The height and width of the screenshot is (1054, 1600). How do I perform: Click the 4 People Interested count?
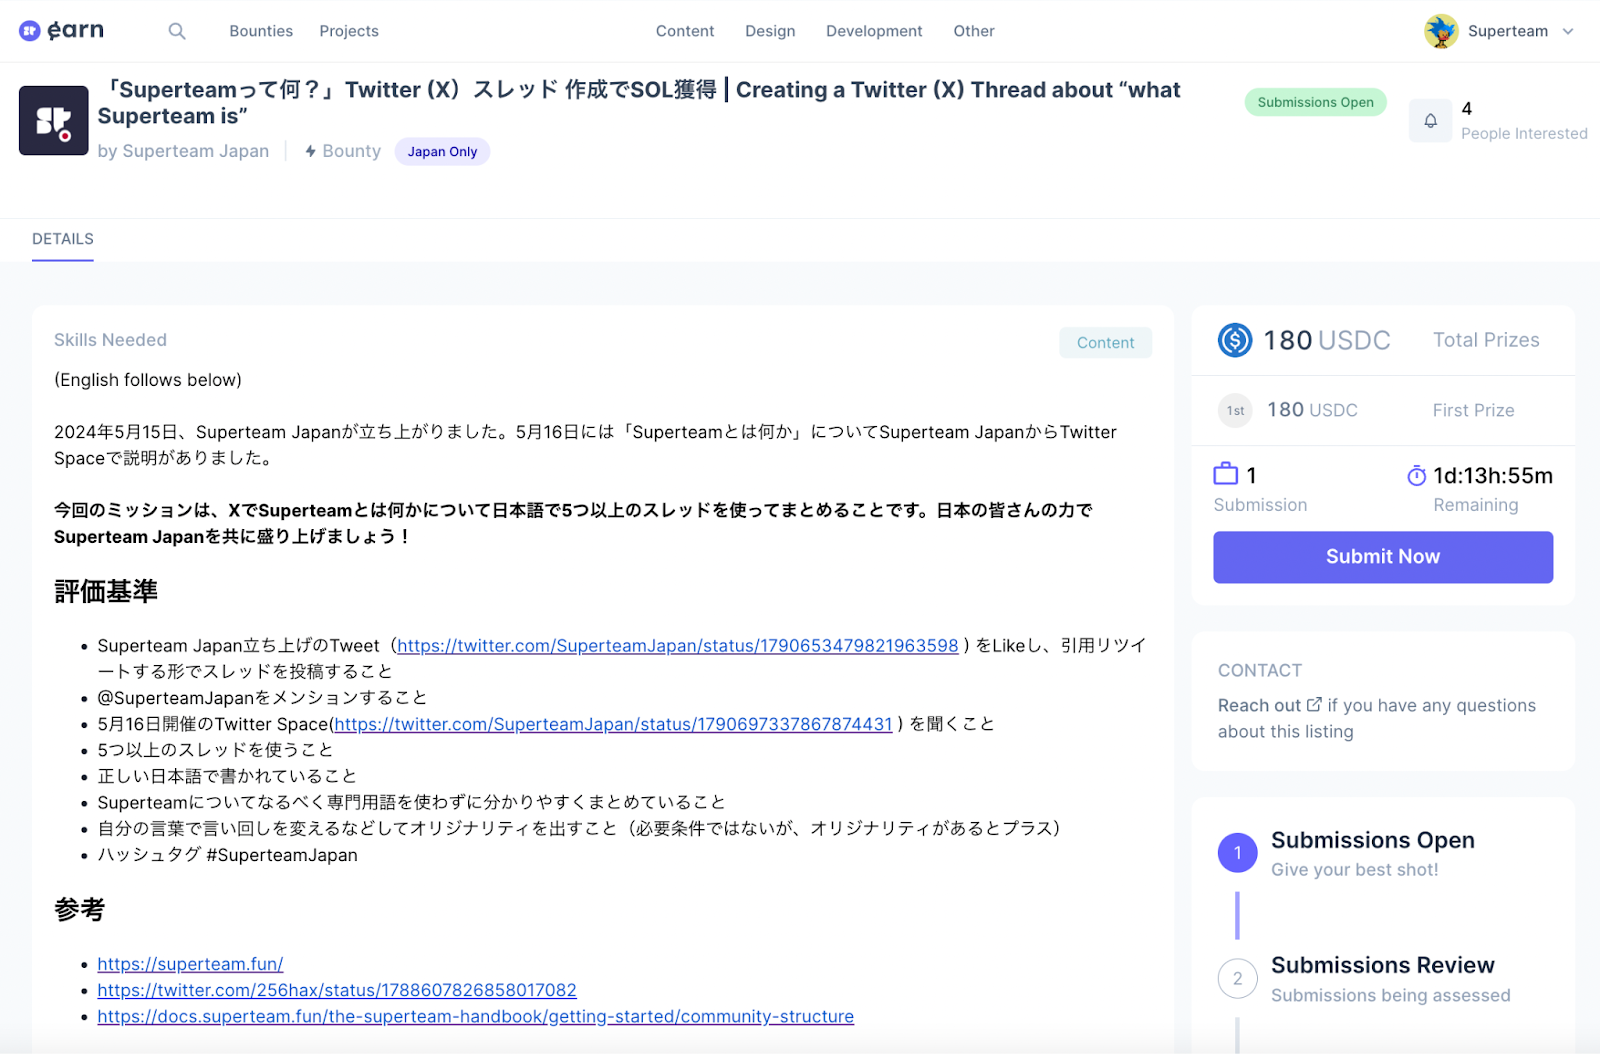click(1523, 121)
